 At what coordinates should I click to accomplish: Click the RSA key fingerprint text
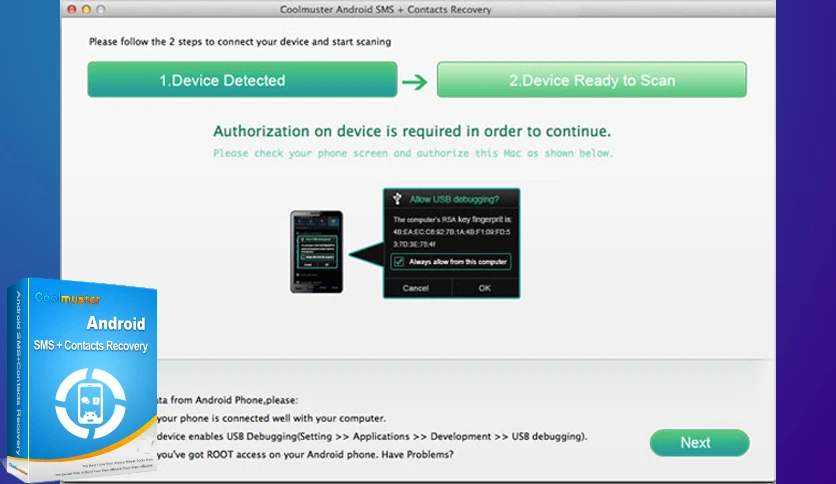pos(452,231)
